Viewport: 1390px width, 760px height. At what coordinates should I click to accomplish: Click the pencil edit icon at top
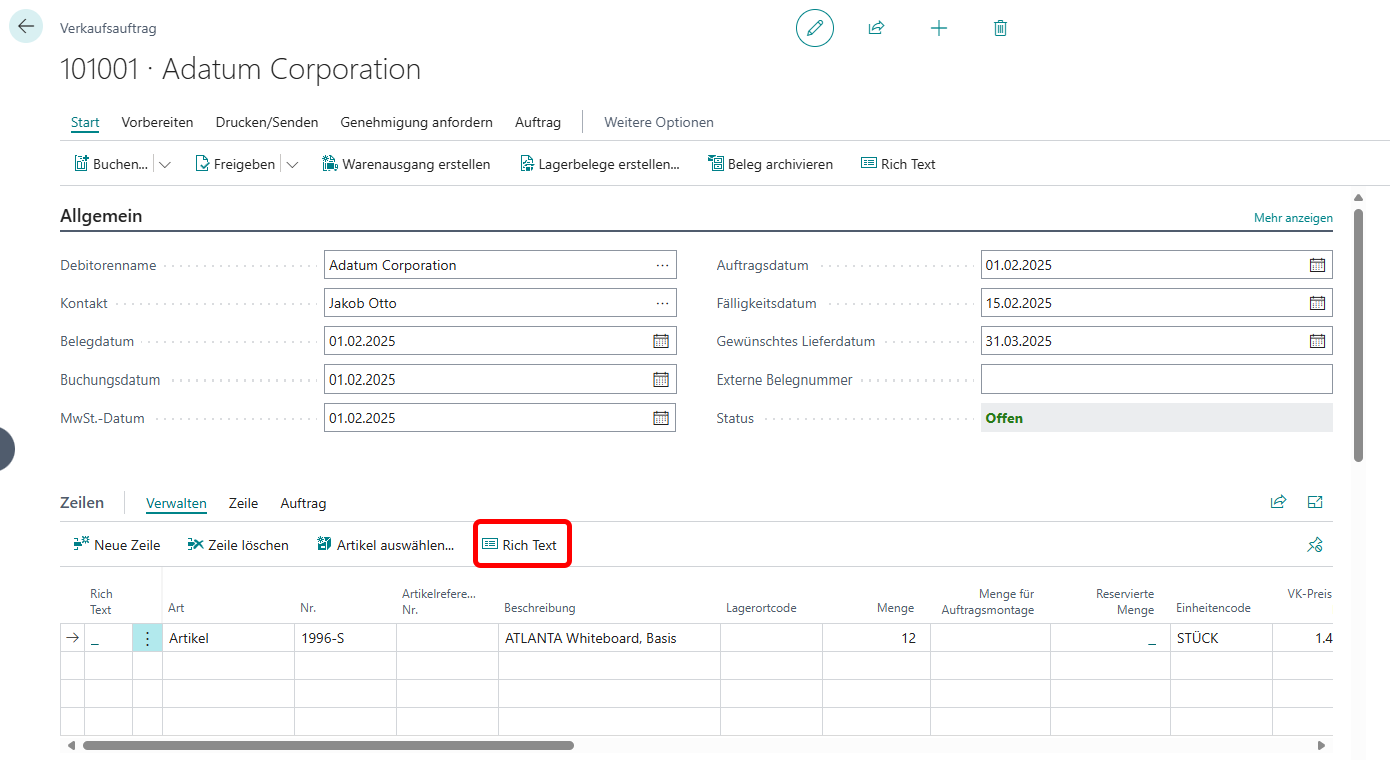[814, 28]
